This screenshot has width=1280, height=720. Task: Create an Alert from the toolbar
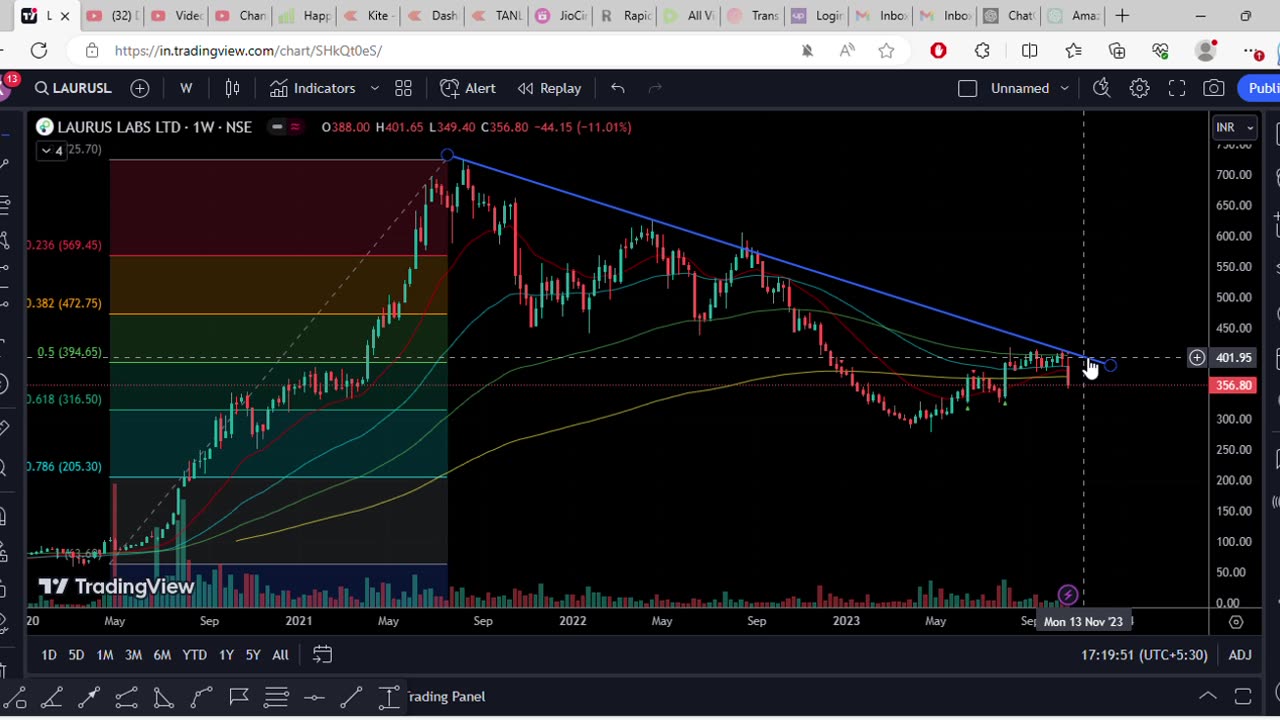468,88
